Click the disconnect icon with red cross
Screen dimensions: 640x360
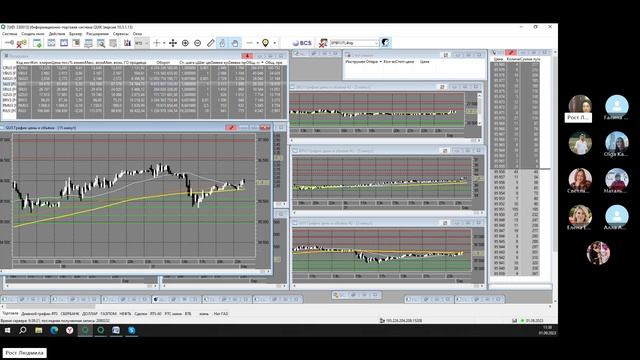[x=21, y=43]
